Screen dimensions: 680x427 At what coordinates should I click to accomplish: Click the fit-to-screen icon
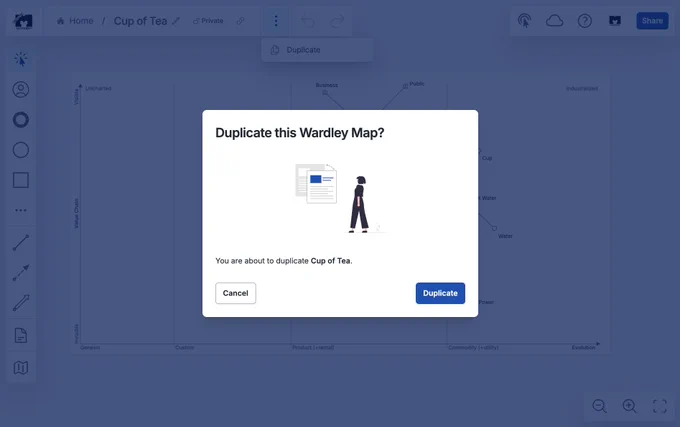660,406
